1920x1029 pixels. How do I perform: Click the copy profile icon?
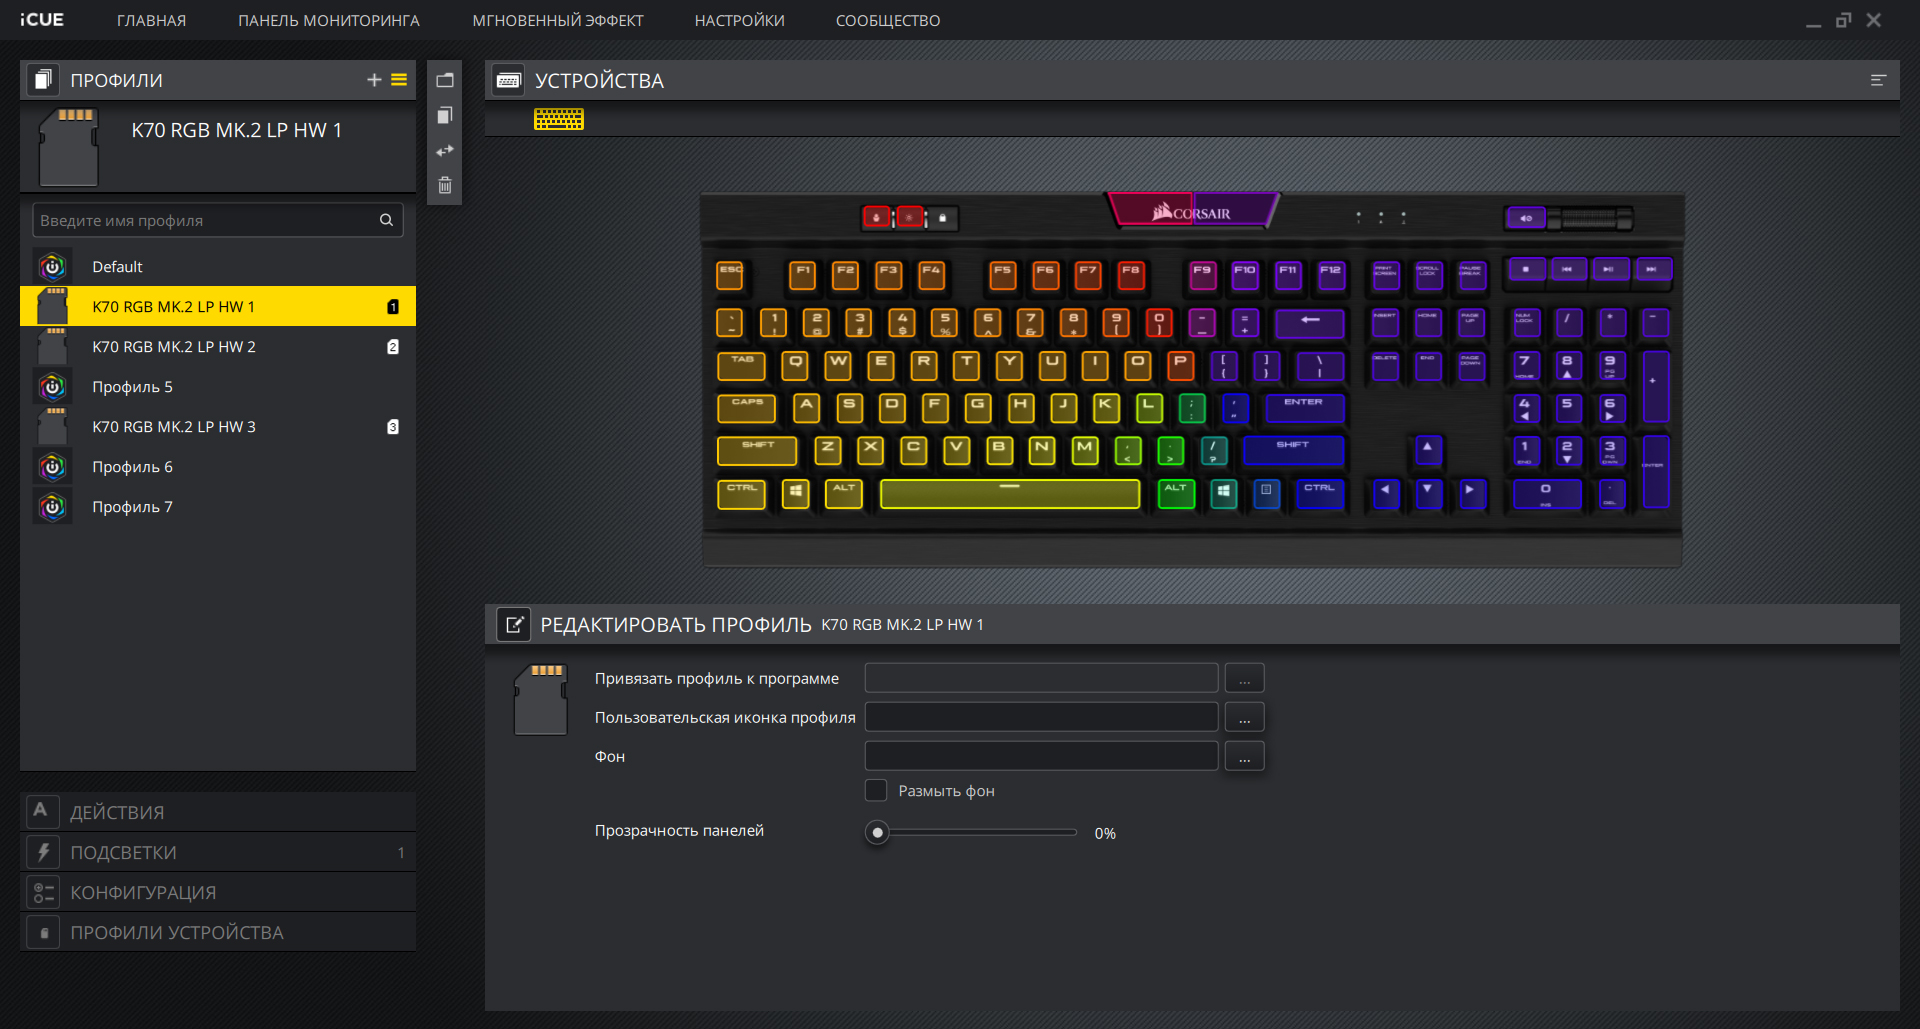pos(445,116)
